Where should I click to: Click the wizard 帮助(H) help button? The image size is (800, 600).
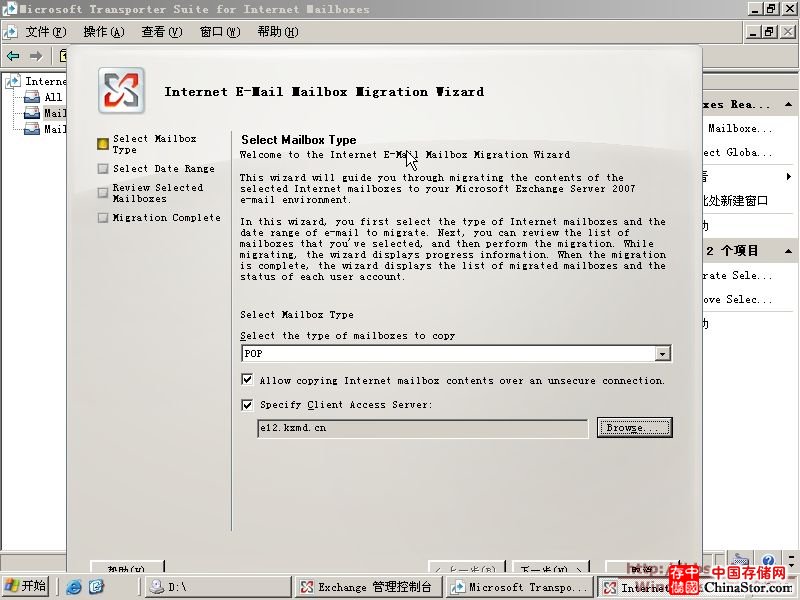[x=127, y=568]
